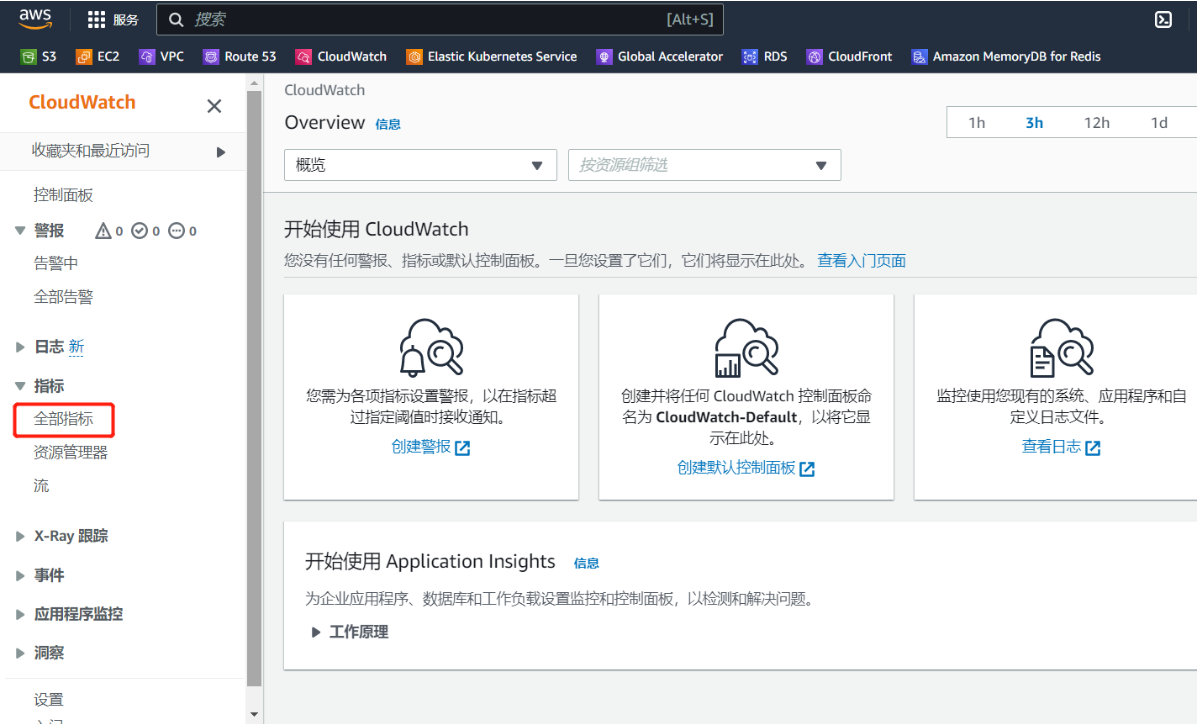Open 流 in the sidebar

pyautogui.click(x=41, y=486)
